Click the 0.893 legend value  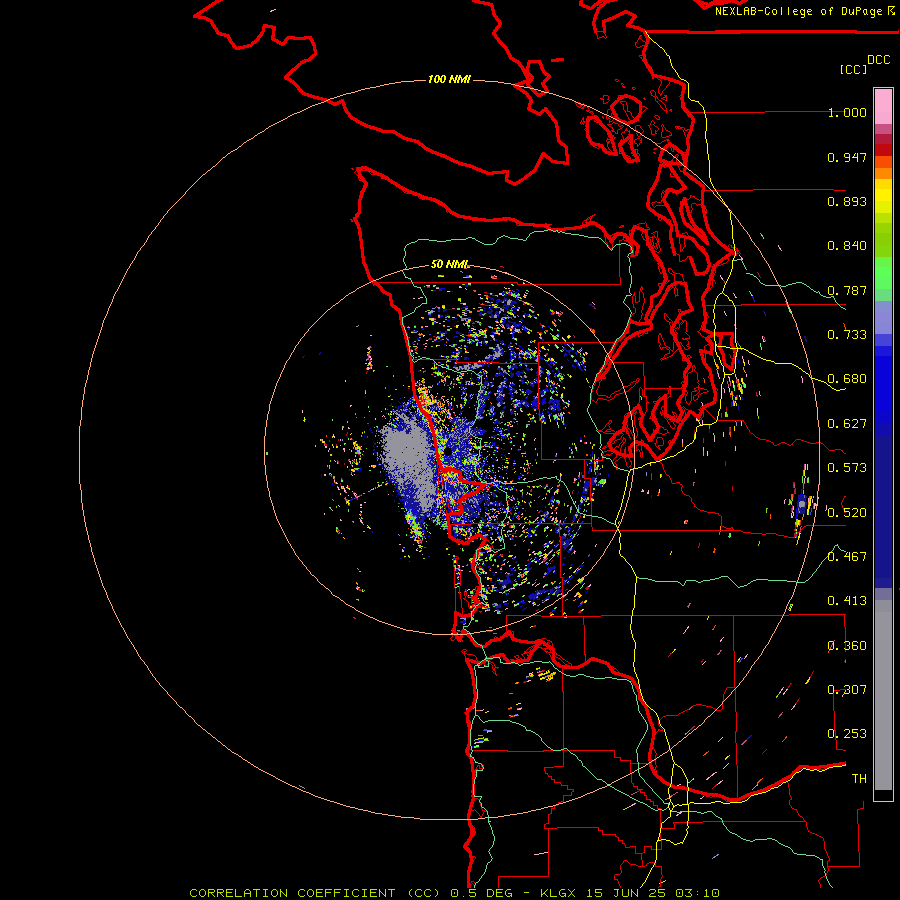(847, 201)
